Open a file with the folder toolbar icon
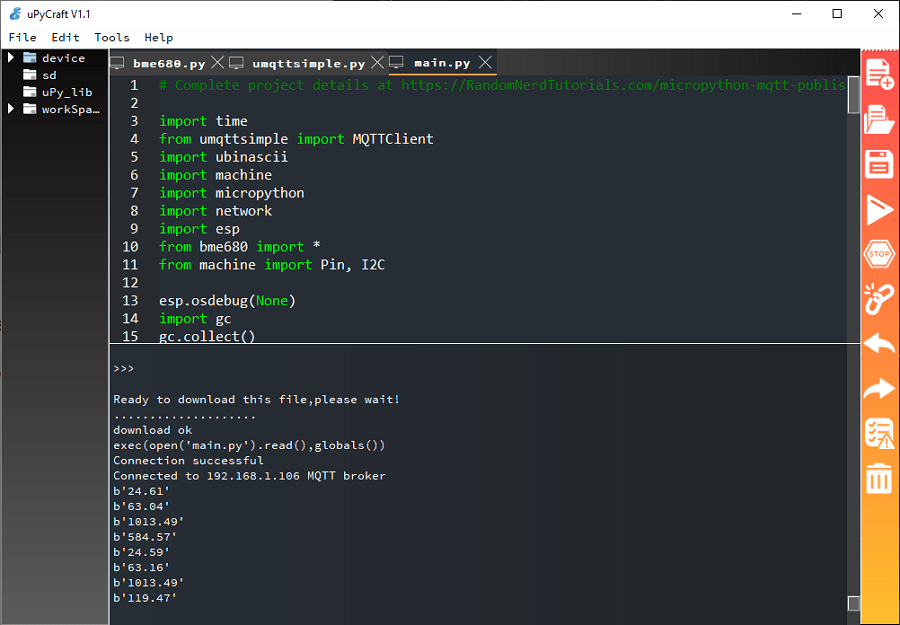The height and width of the screenshot is (625, 900). point(878,118)
